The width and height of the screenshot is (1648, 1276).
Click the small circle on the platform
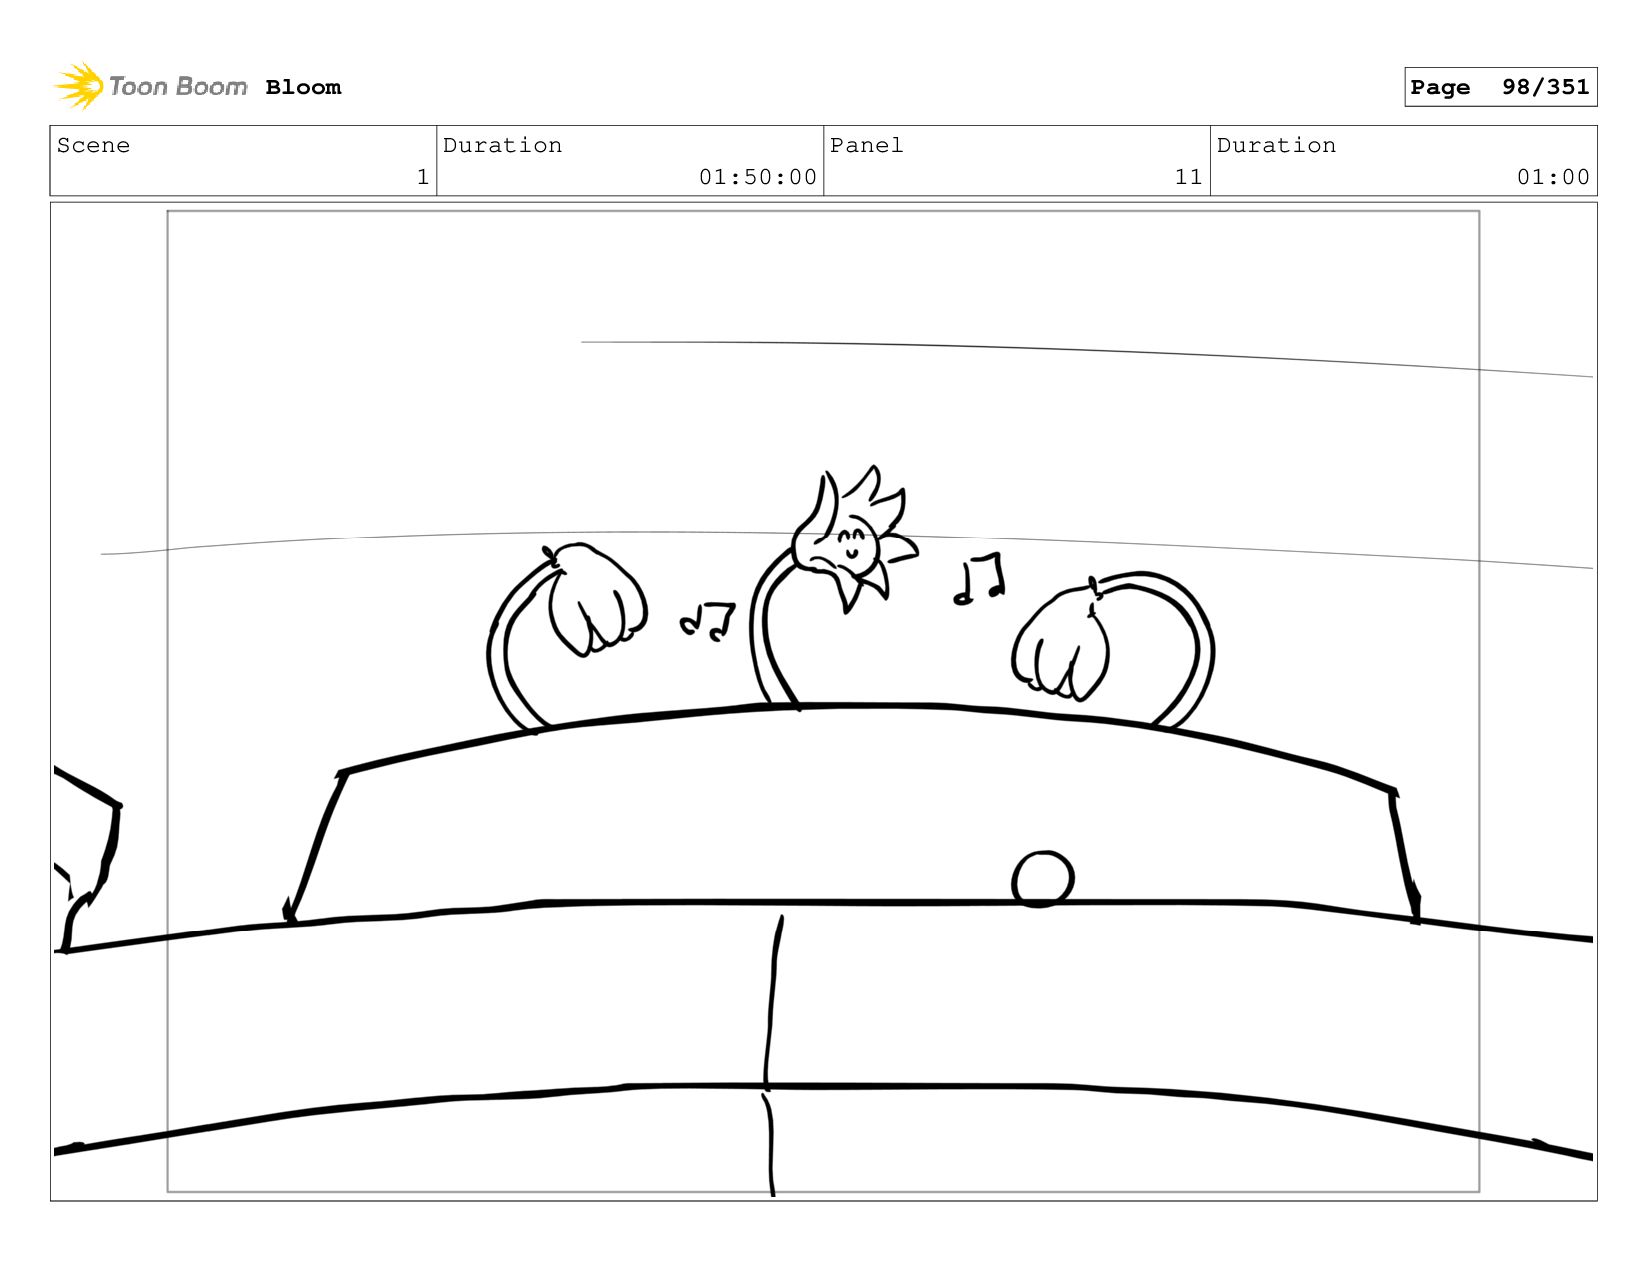pos(1043,879)
